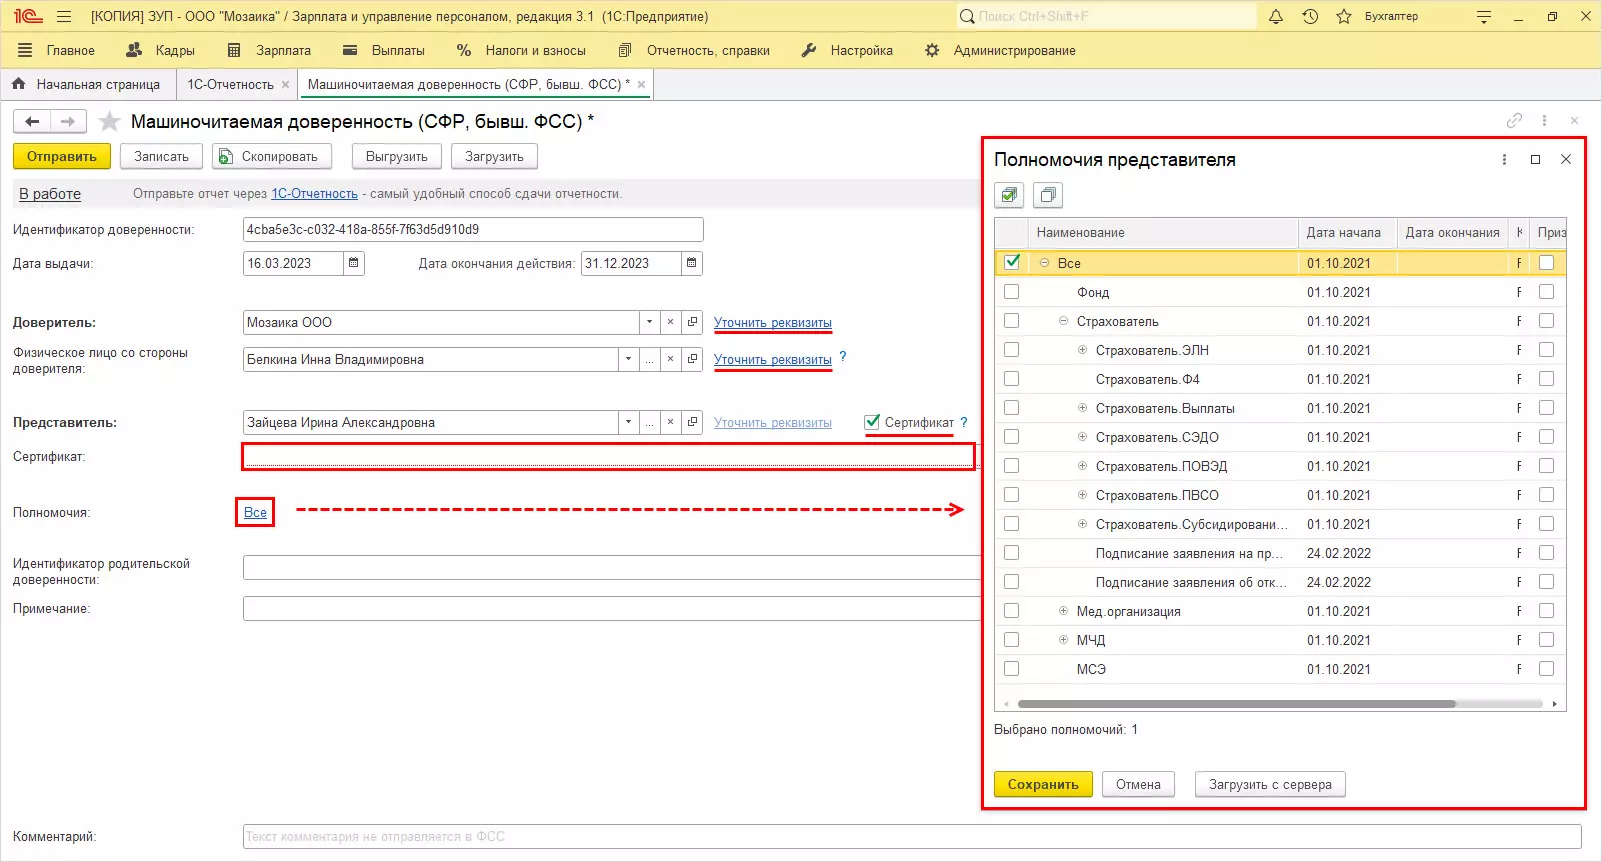Open the Доверитель dropdown list

coord(649,322)
